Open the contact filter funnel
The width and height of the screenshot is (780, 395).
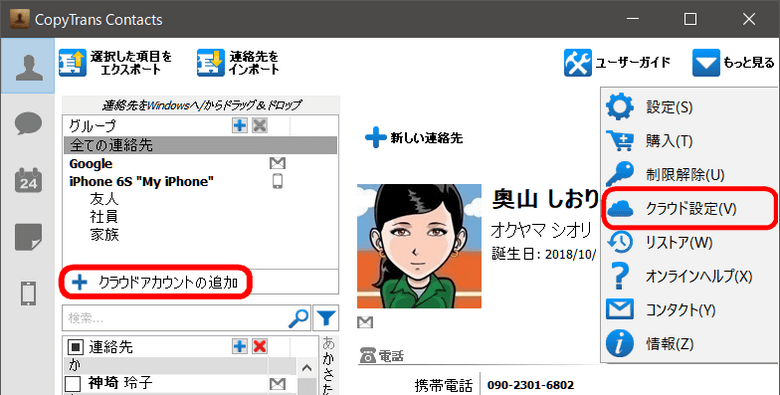[326, 318]
